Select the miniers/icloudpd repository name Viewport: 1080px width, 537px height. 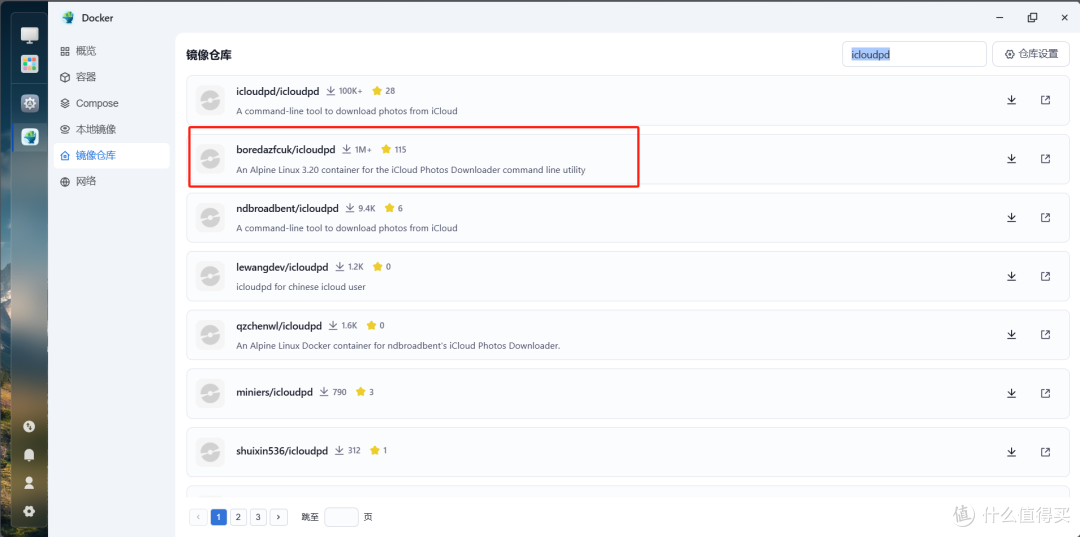274,392
